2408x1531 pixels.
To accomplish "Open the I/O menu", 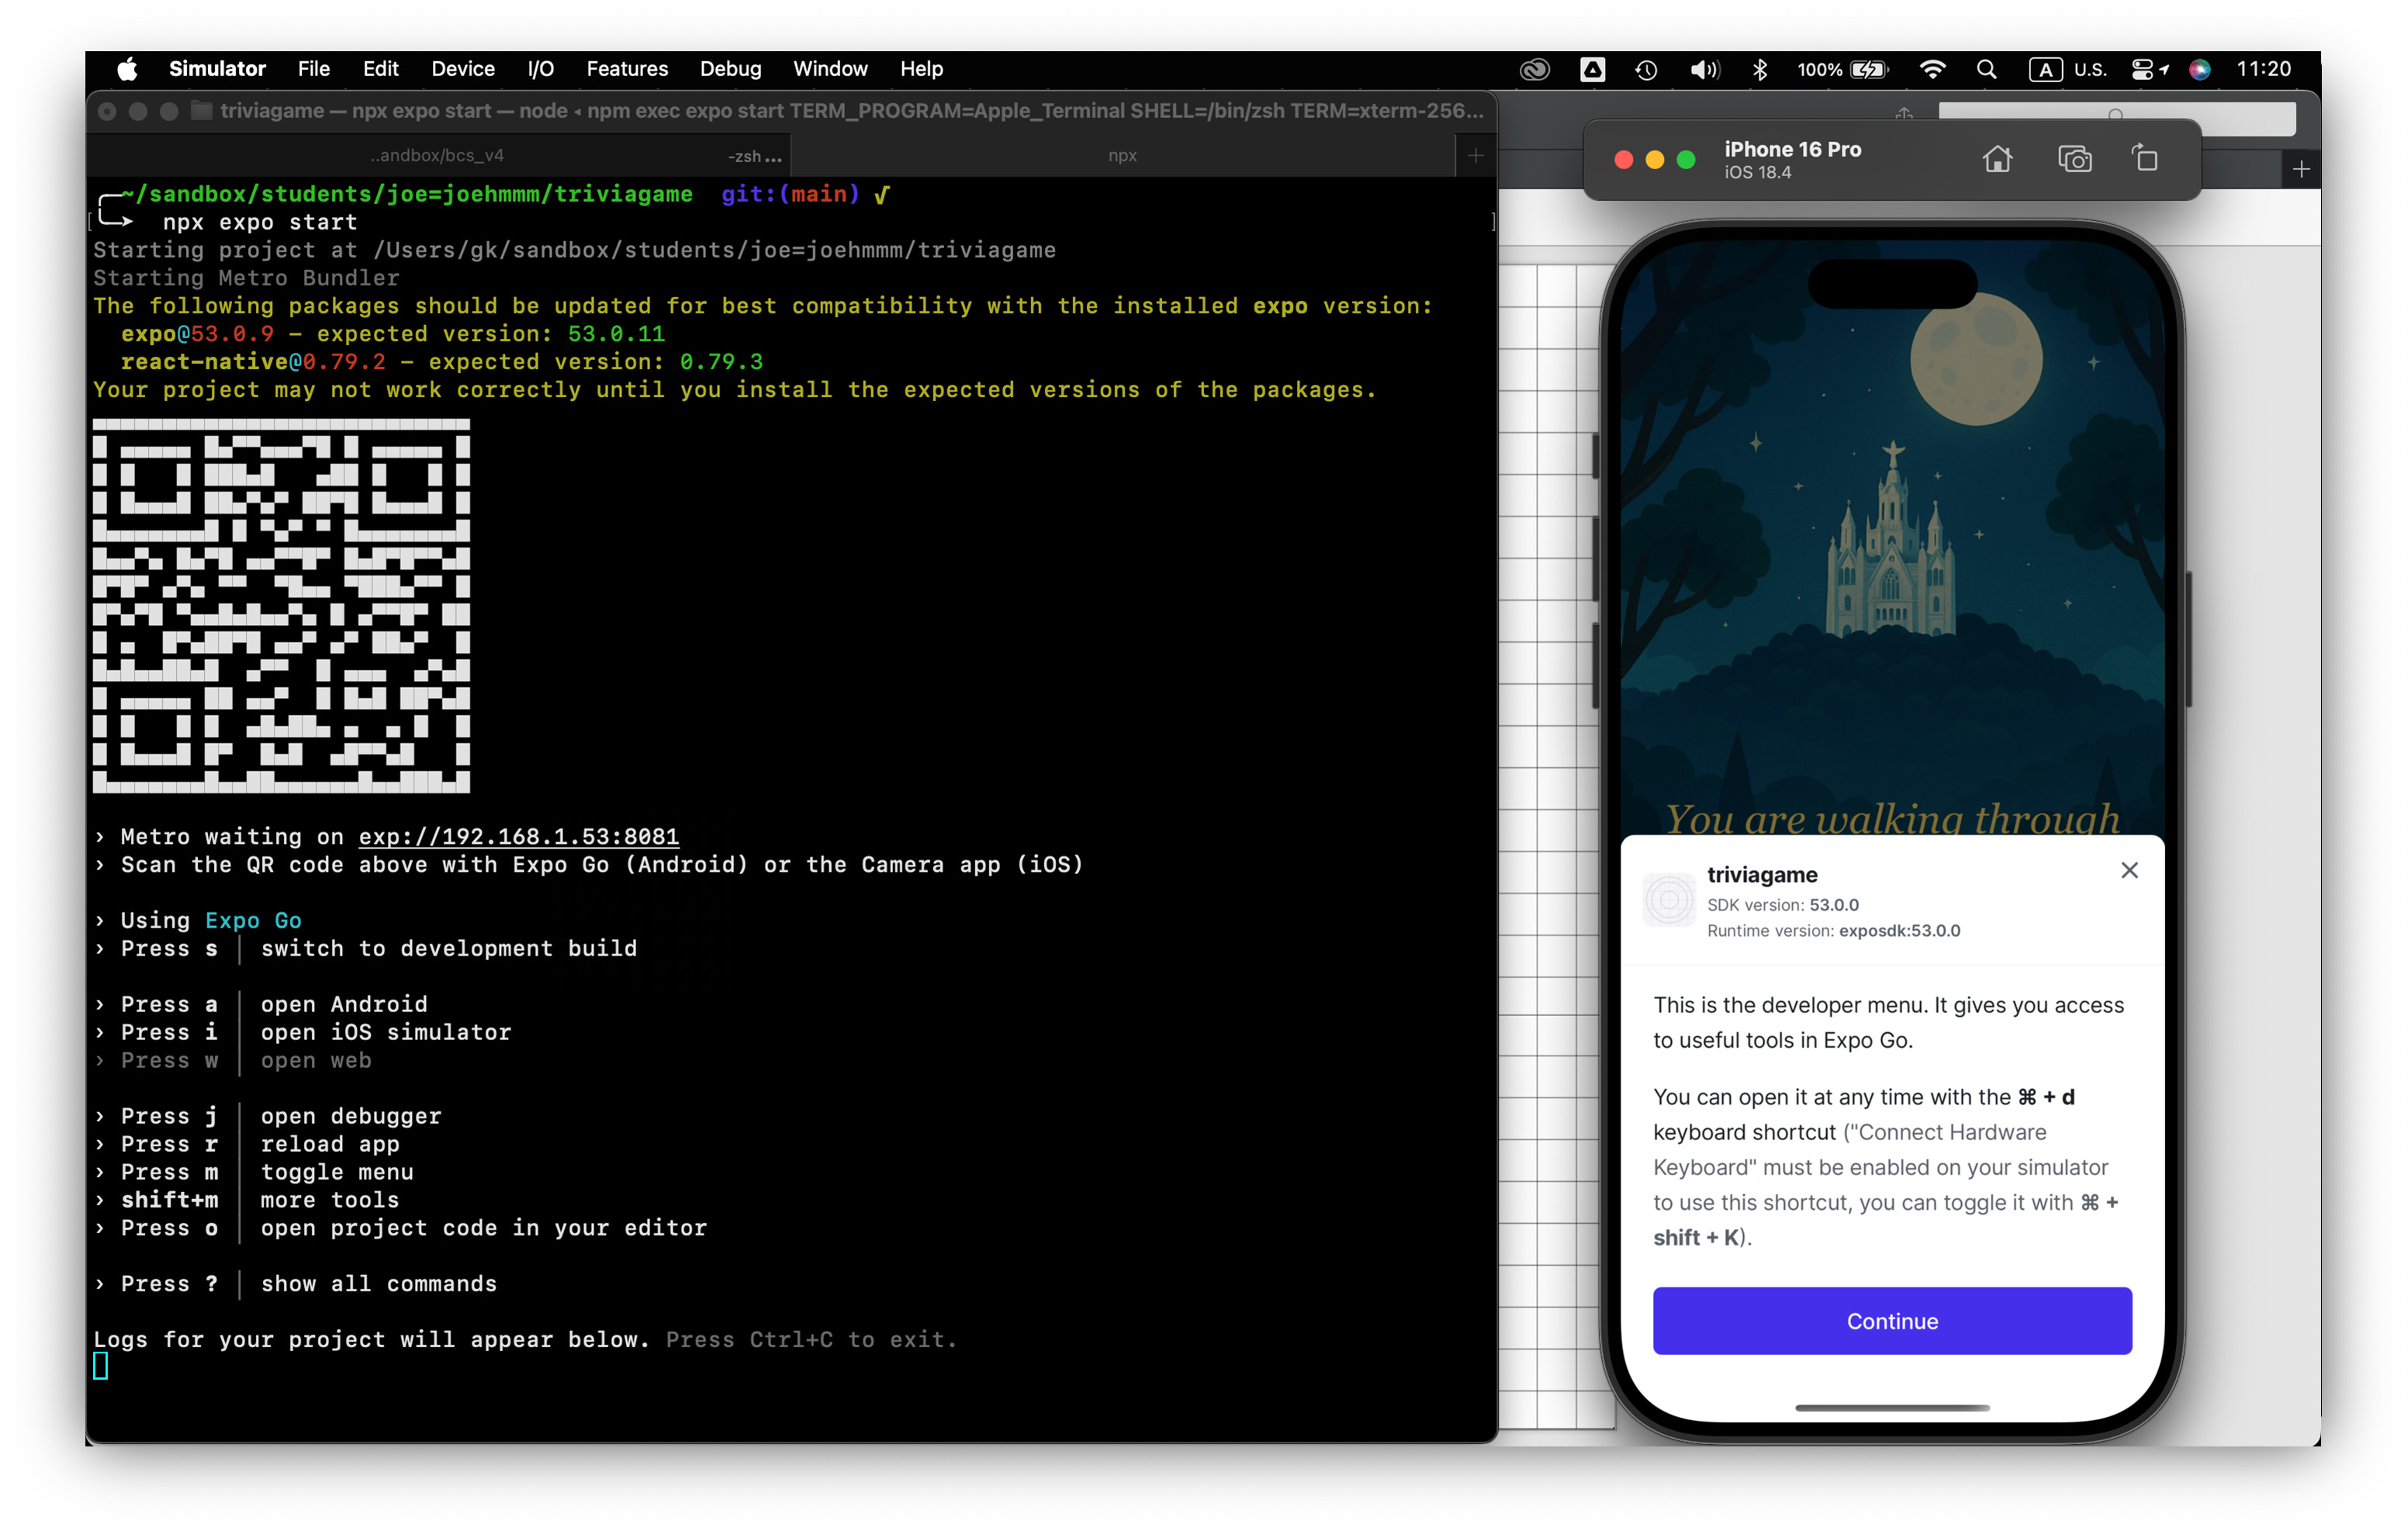I will tap(540, 69).
